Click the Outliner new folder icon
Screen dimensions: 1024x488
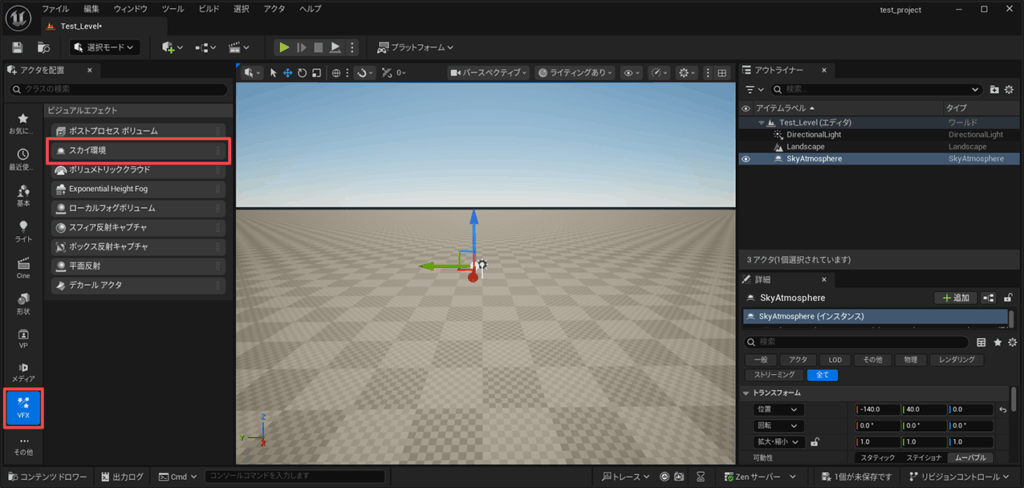coord(994,89)
